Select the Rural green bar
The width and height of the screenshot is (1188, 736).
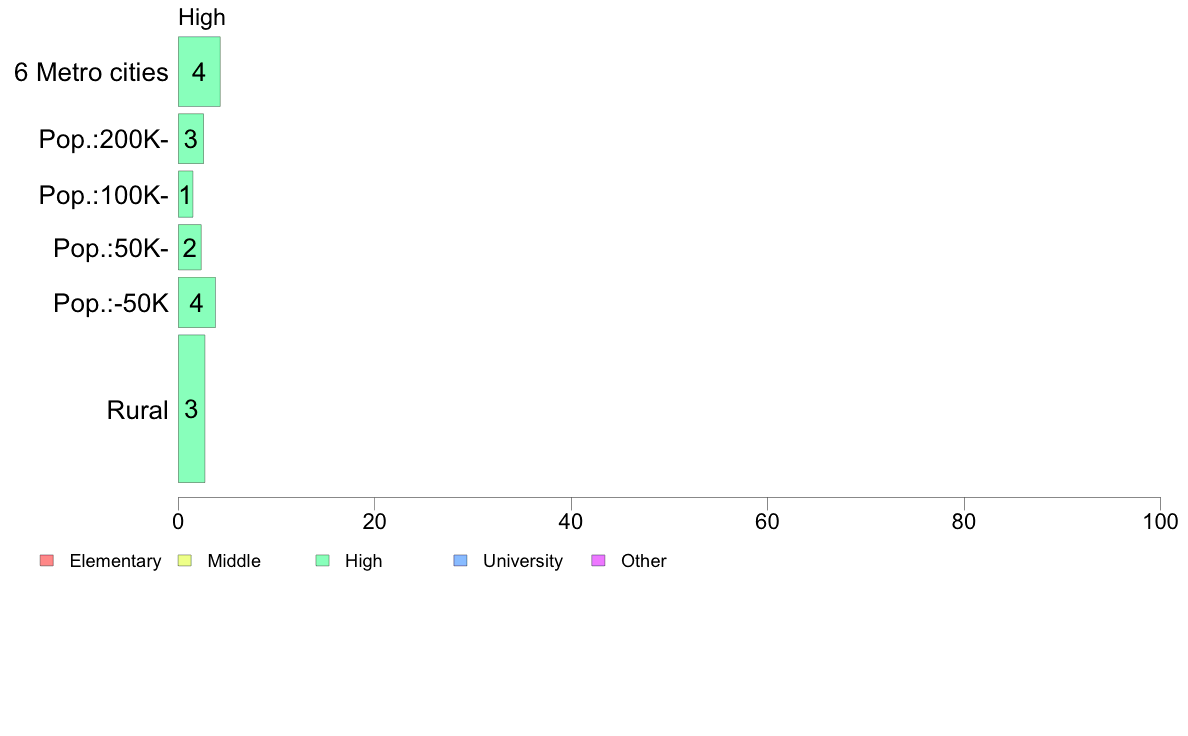[192, 409]
